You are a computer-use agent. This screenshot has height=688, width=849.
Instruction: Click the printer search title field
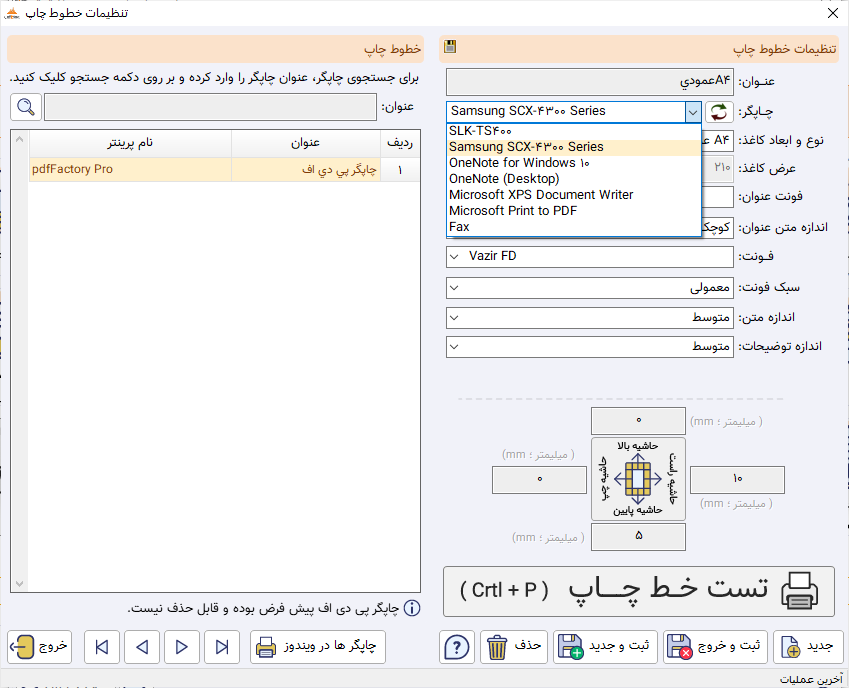pyautogui.click(x=210, y=107)
